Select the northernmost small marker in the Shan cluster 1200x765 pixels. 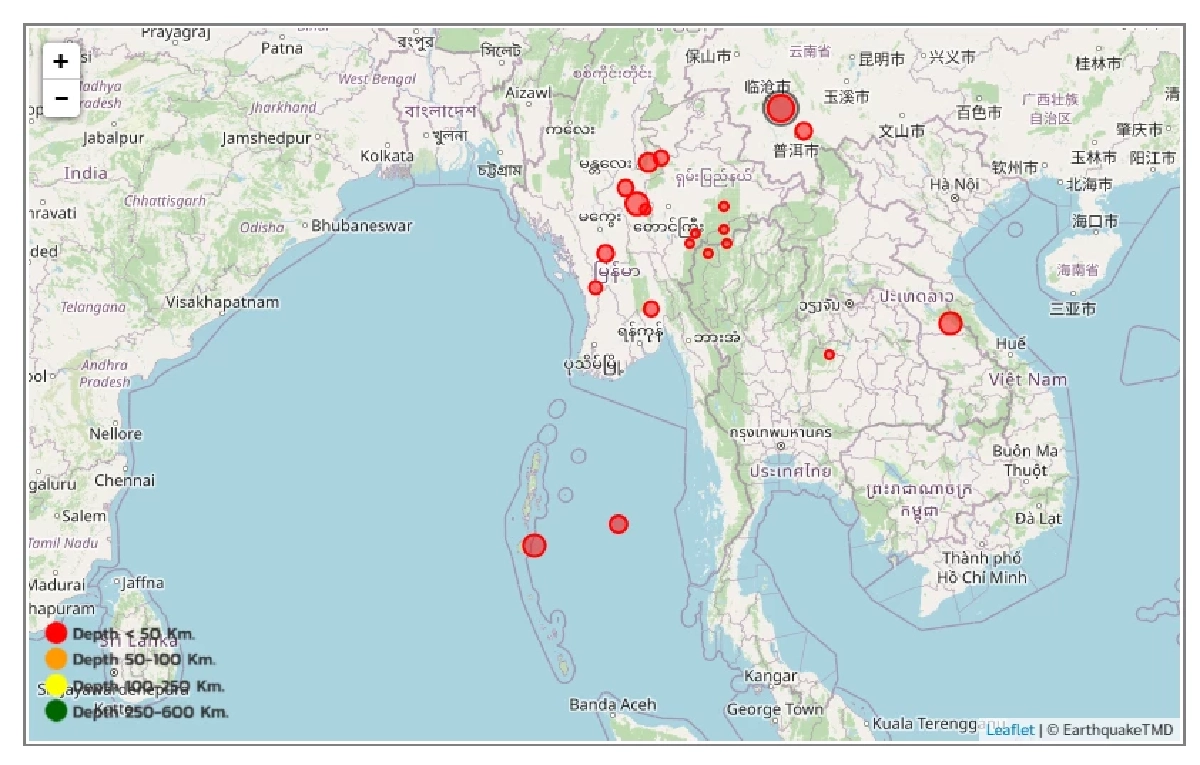[x=723, y=206]
